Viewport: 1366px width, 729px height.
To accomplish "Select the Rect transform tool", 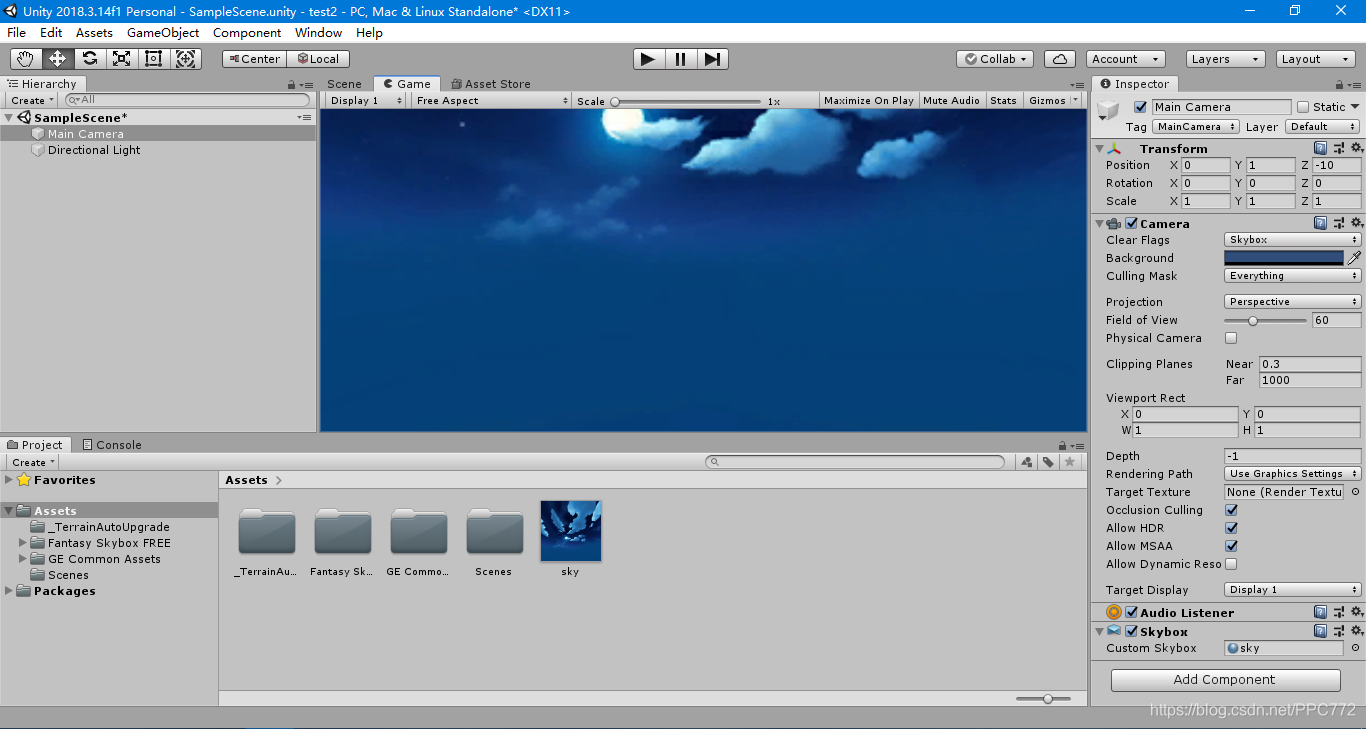I will [x=154, y=59].
